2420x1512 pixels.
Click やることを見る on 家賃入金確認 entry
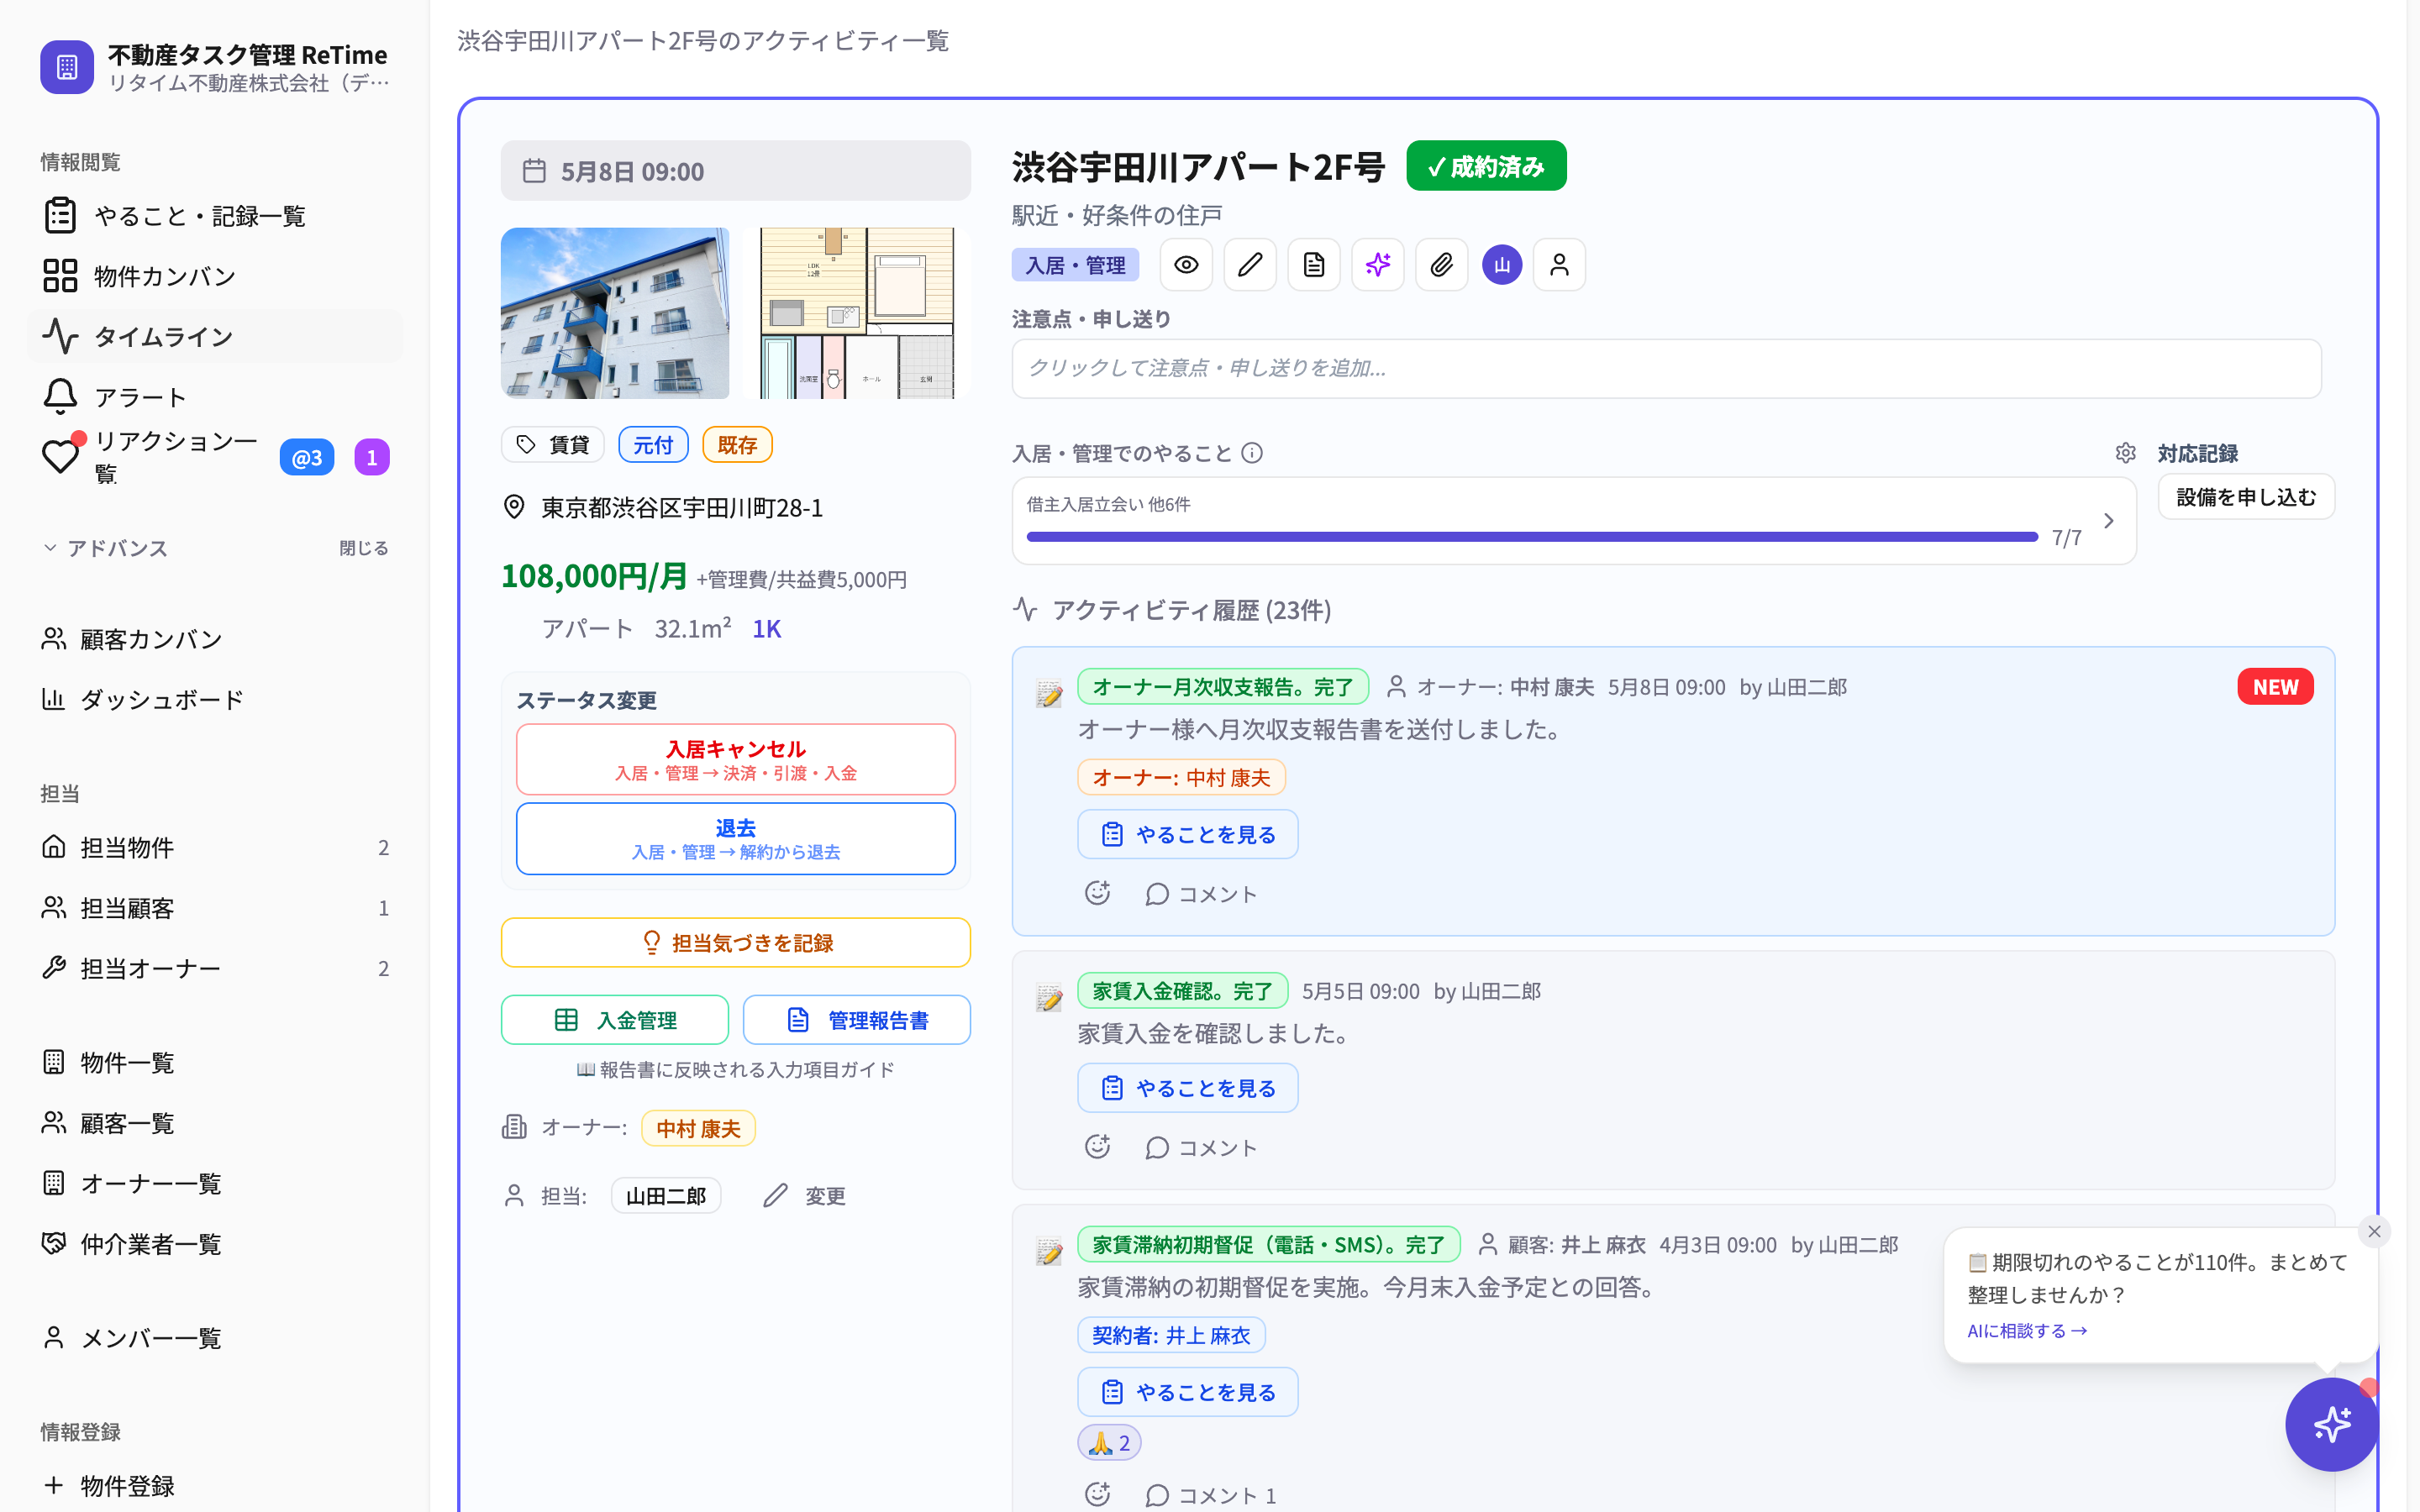pyautogui.click(x=1188, y=1088)
